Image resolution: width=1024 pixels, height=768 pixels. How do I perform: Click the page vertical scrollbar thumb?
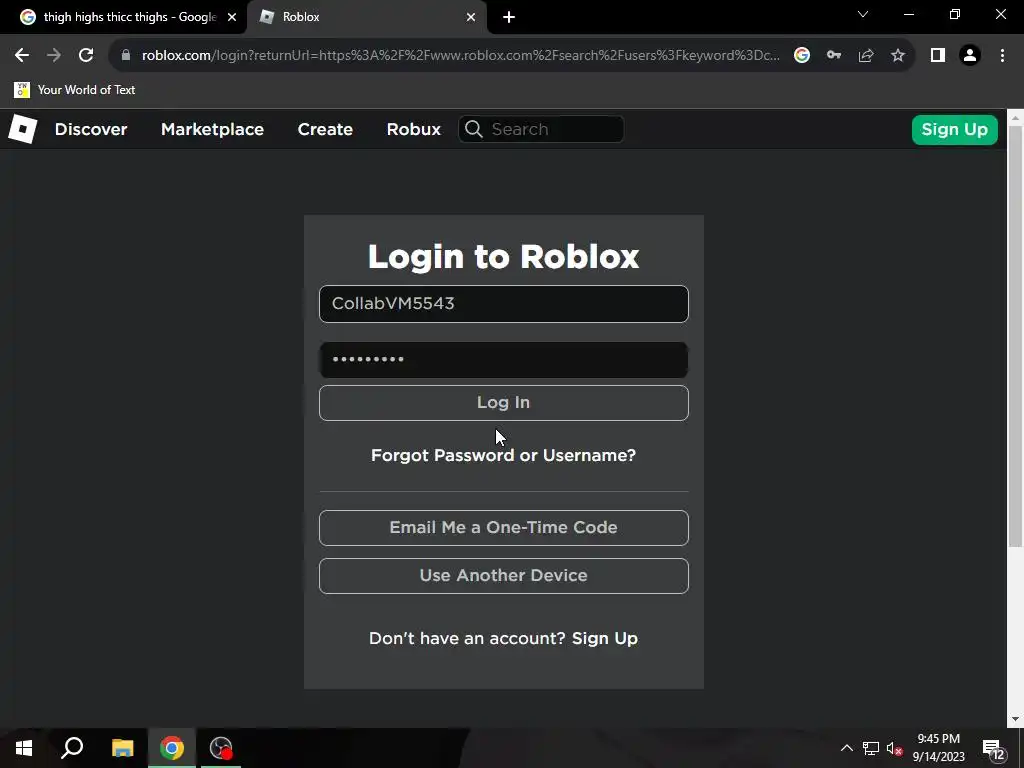[1015, 336]
